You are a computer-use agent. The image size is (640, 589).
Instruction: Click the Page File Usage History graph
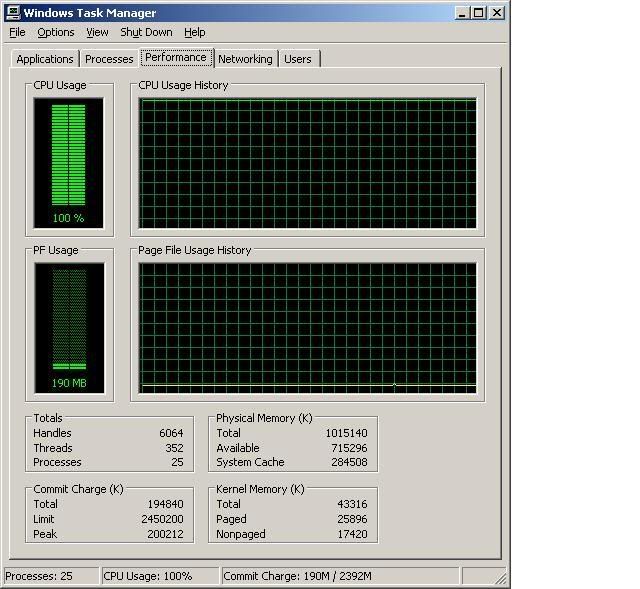point(308,325)
